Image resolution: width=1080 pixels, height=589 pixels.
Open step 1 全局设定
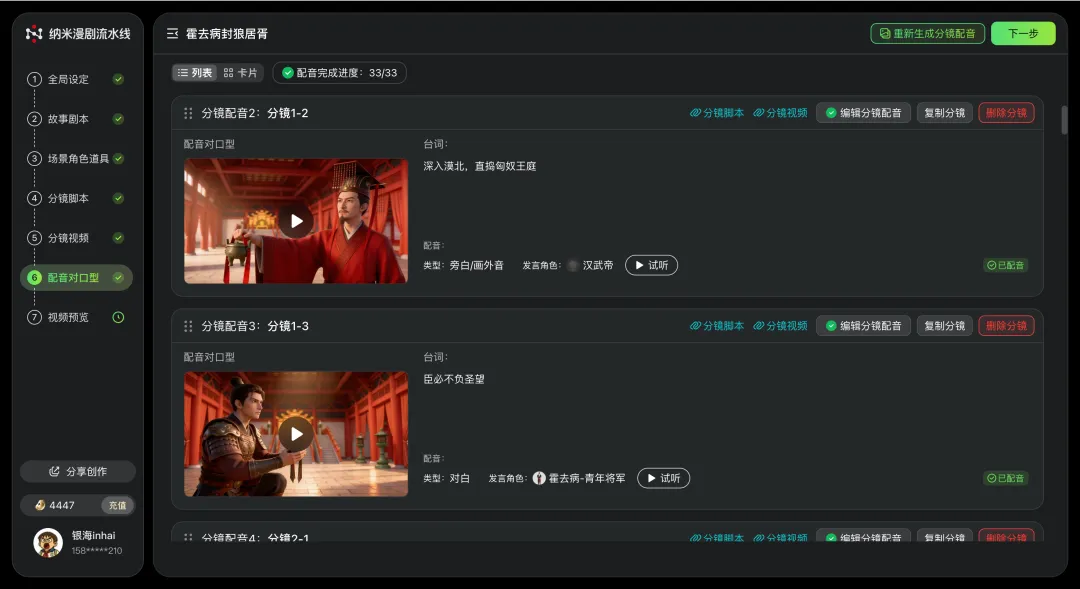coord(76,79)
